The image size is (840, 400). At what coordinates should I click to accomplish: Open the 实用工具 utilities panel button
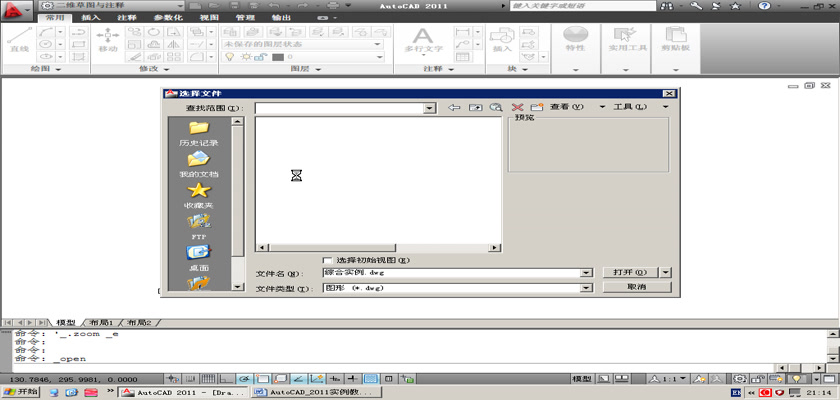(627, 40)
